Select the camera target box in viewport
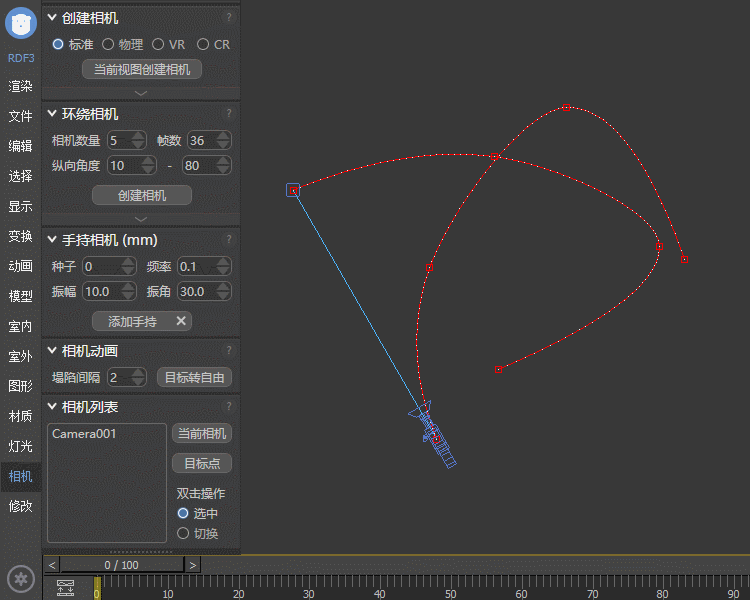750x600 pixels. coord(293,190)
